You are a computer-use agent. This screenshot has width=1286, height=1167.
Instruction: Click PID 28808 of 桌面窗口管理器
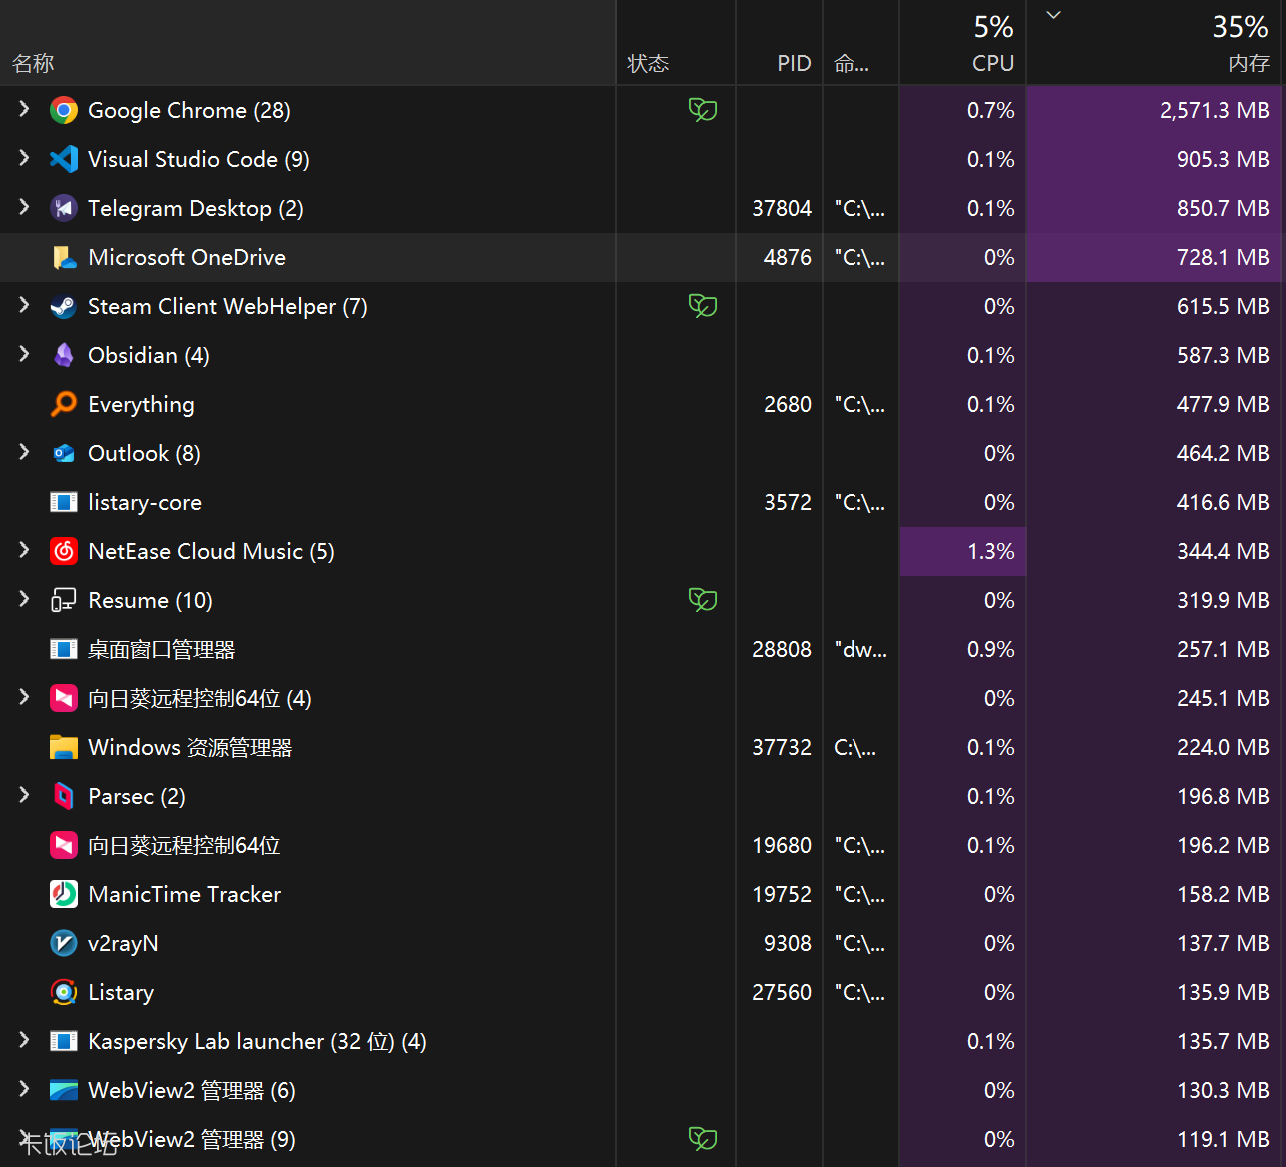[782, 649]
